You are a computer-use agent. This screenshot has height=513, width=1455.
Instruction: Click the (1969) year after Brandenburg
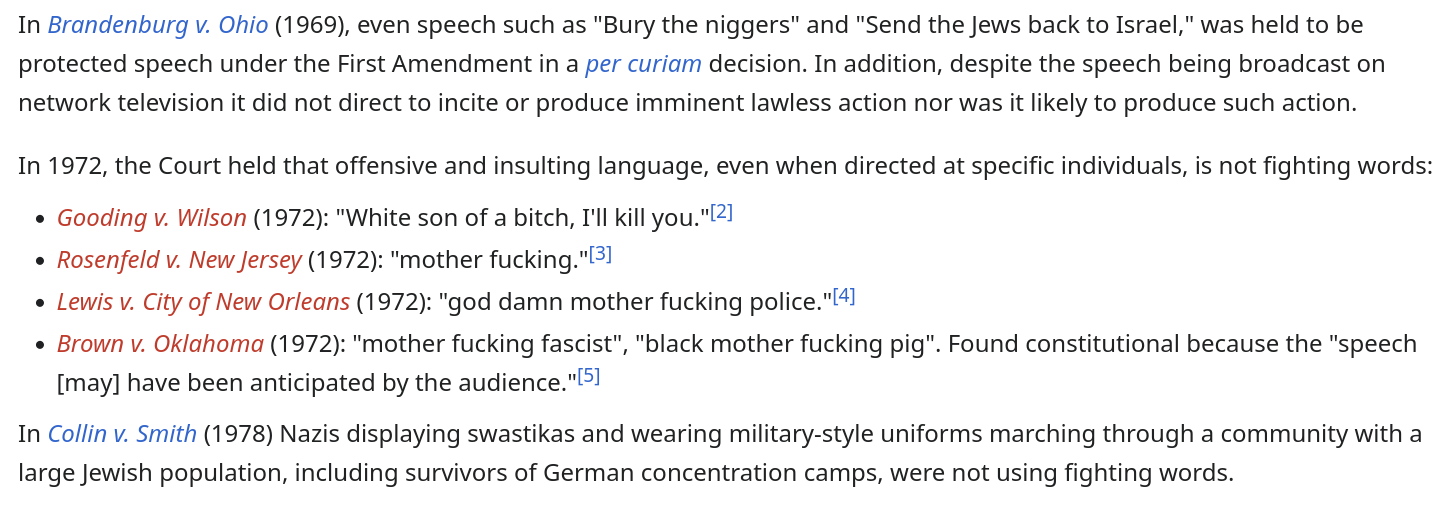pos(310,25)
